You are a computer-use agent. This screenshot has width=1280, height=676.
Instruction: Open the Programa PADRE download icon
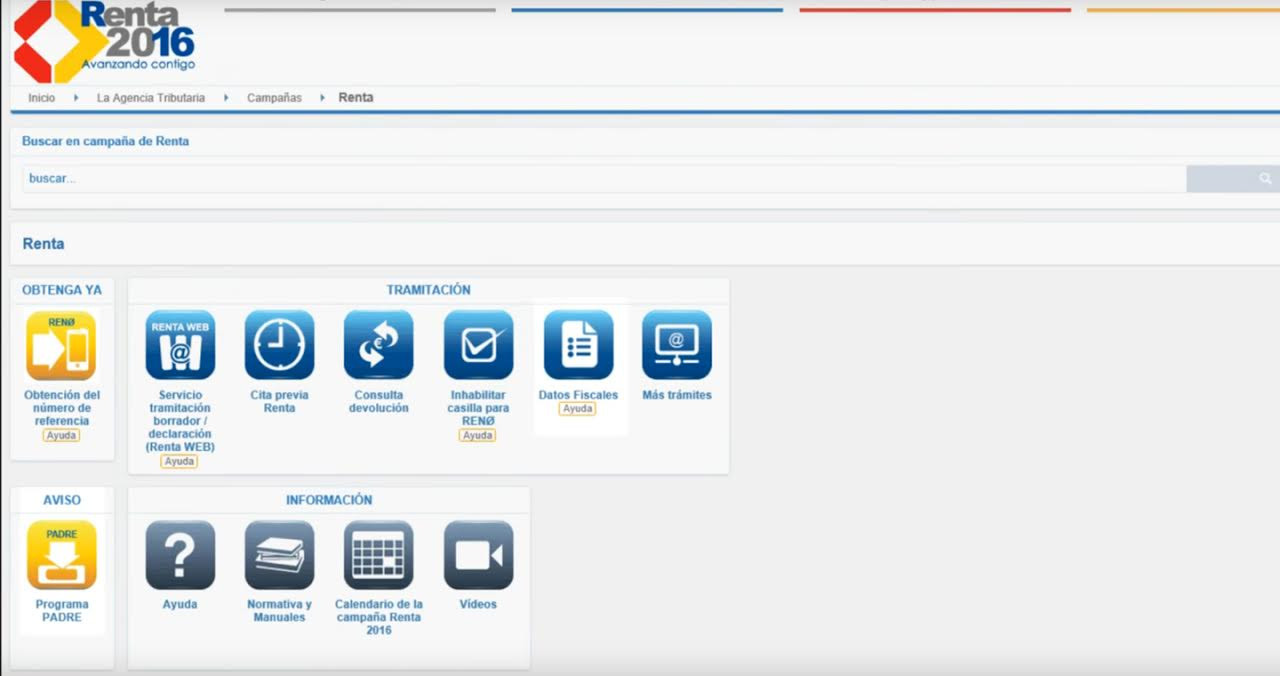click(x=62, y=555)
